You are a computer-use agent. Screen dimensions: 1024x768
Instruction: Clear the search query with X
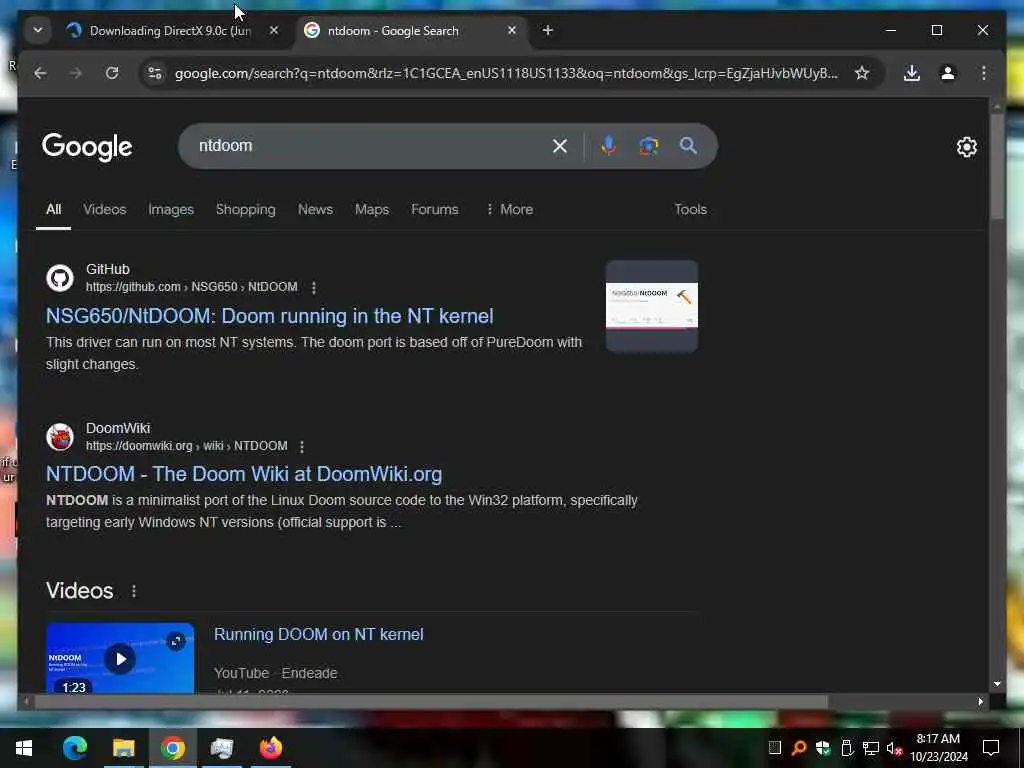click(x=560, y=146)
